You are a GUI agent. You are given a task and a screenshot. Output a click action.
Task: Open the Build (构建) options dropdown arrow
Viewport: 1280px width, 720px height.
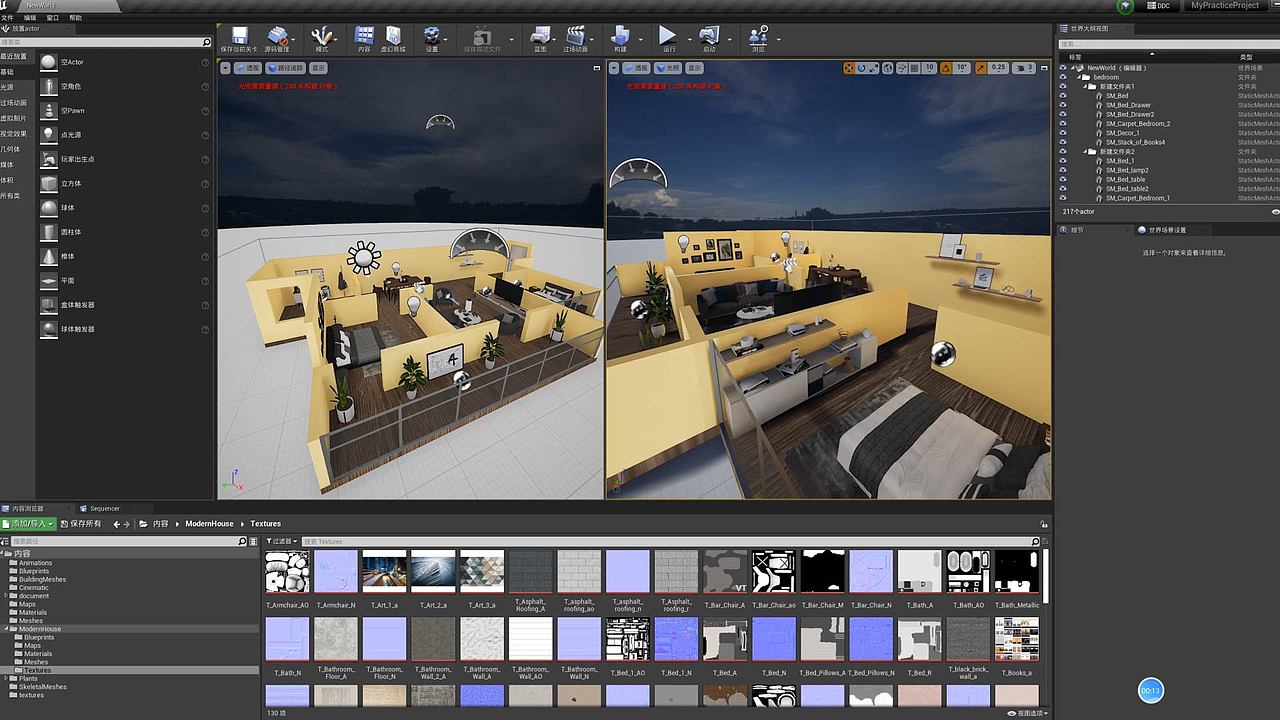(x=643, y=40)
